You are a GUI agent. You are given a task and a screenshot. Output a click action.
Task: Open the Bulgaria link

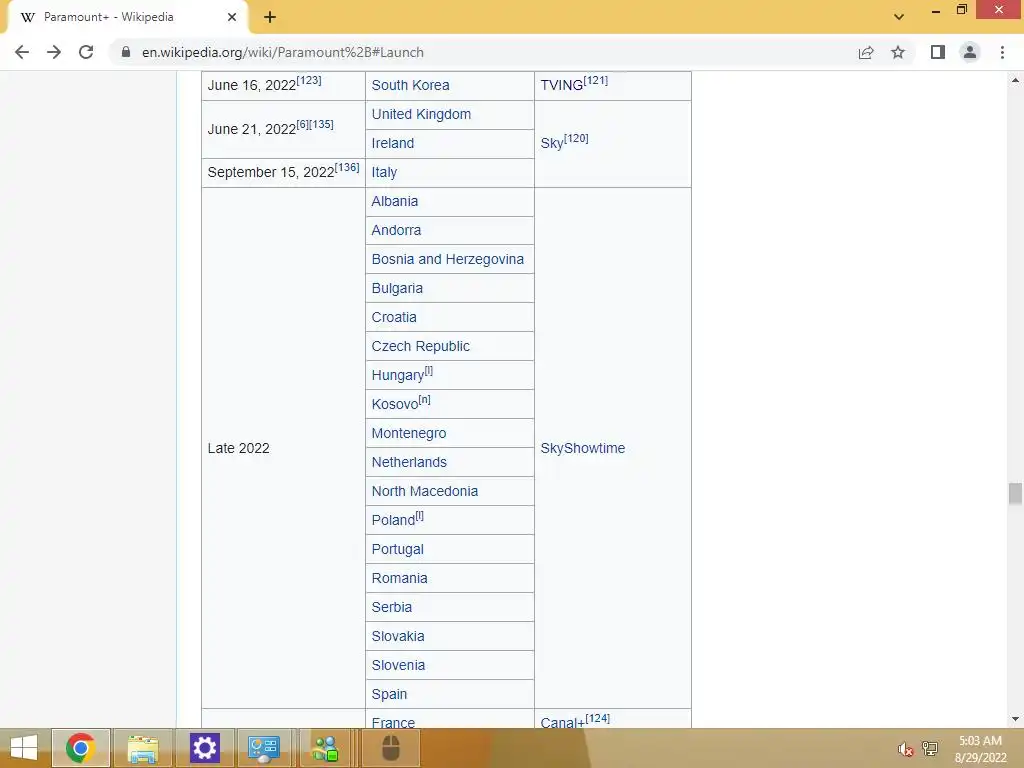(x=397, y=288)
